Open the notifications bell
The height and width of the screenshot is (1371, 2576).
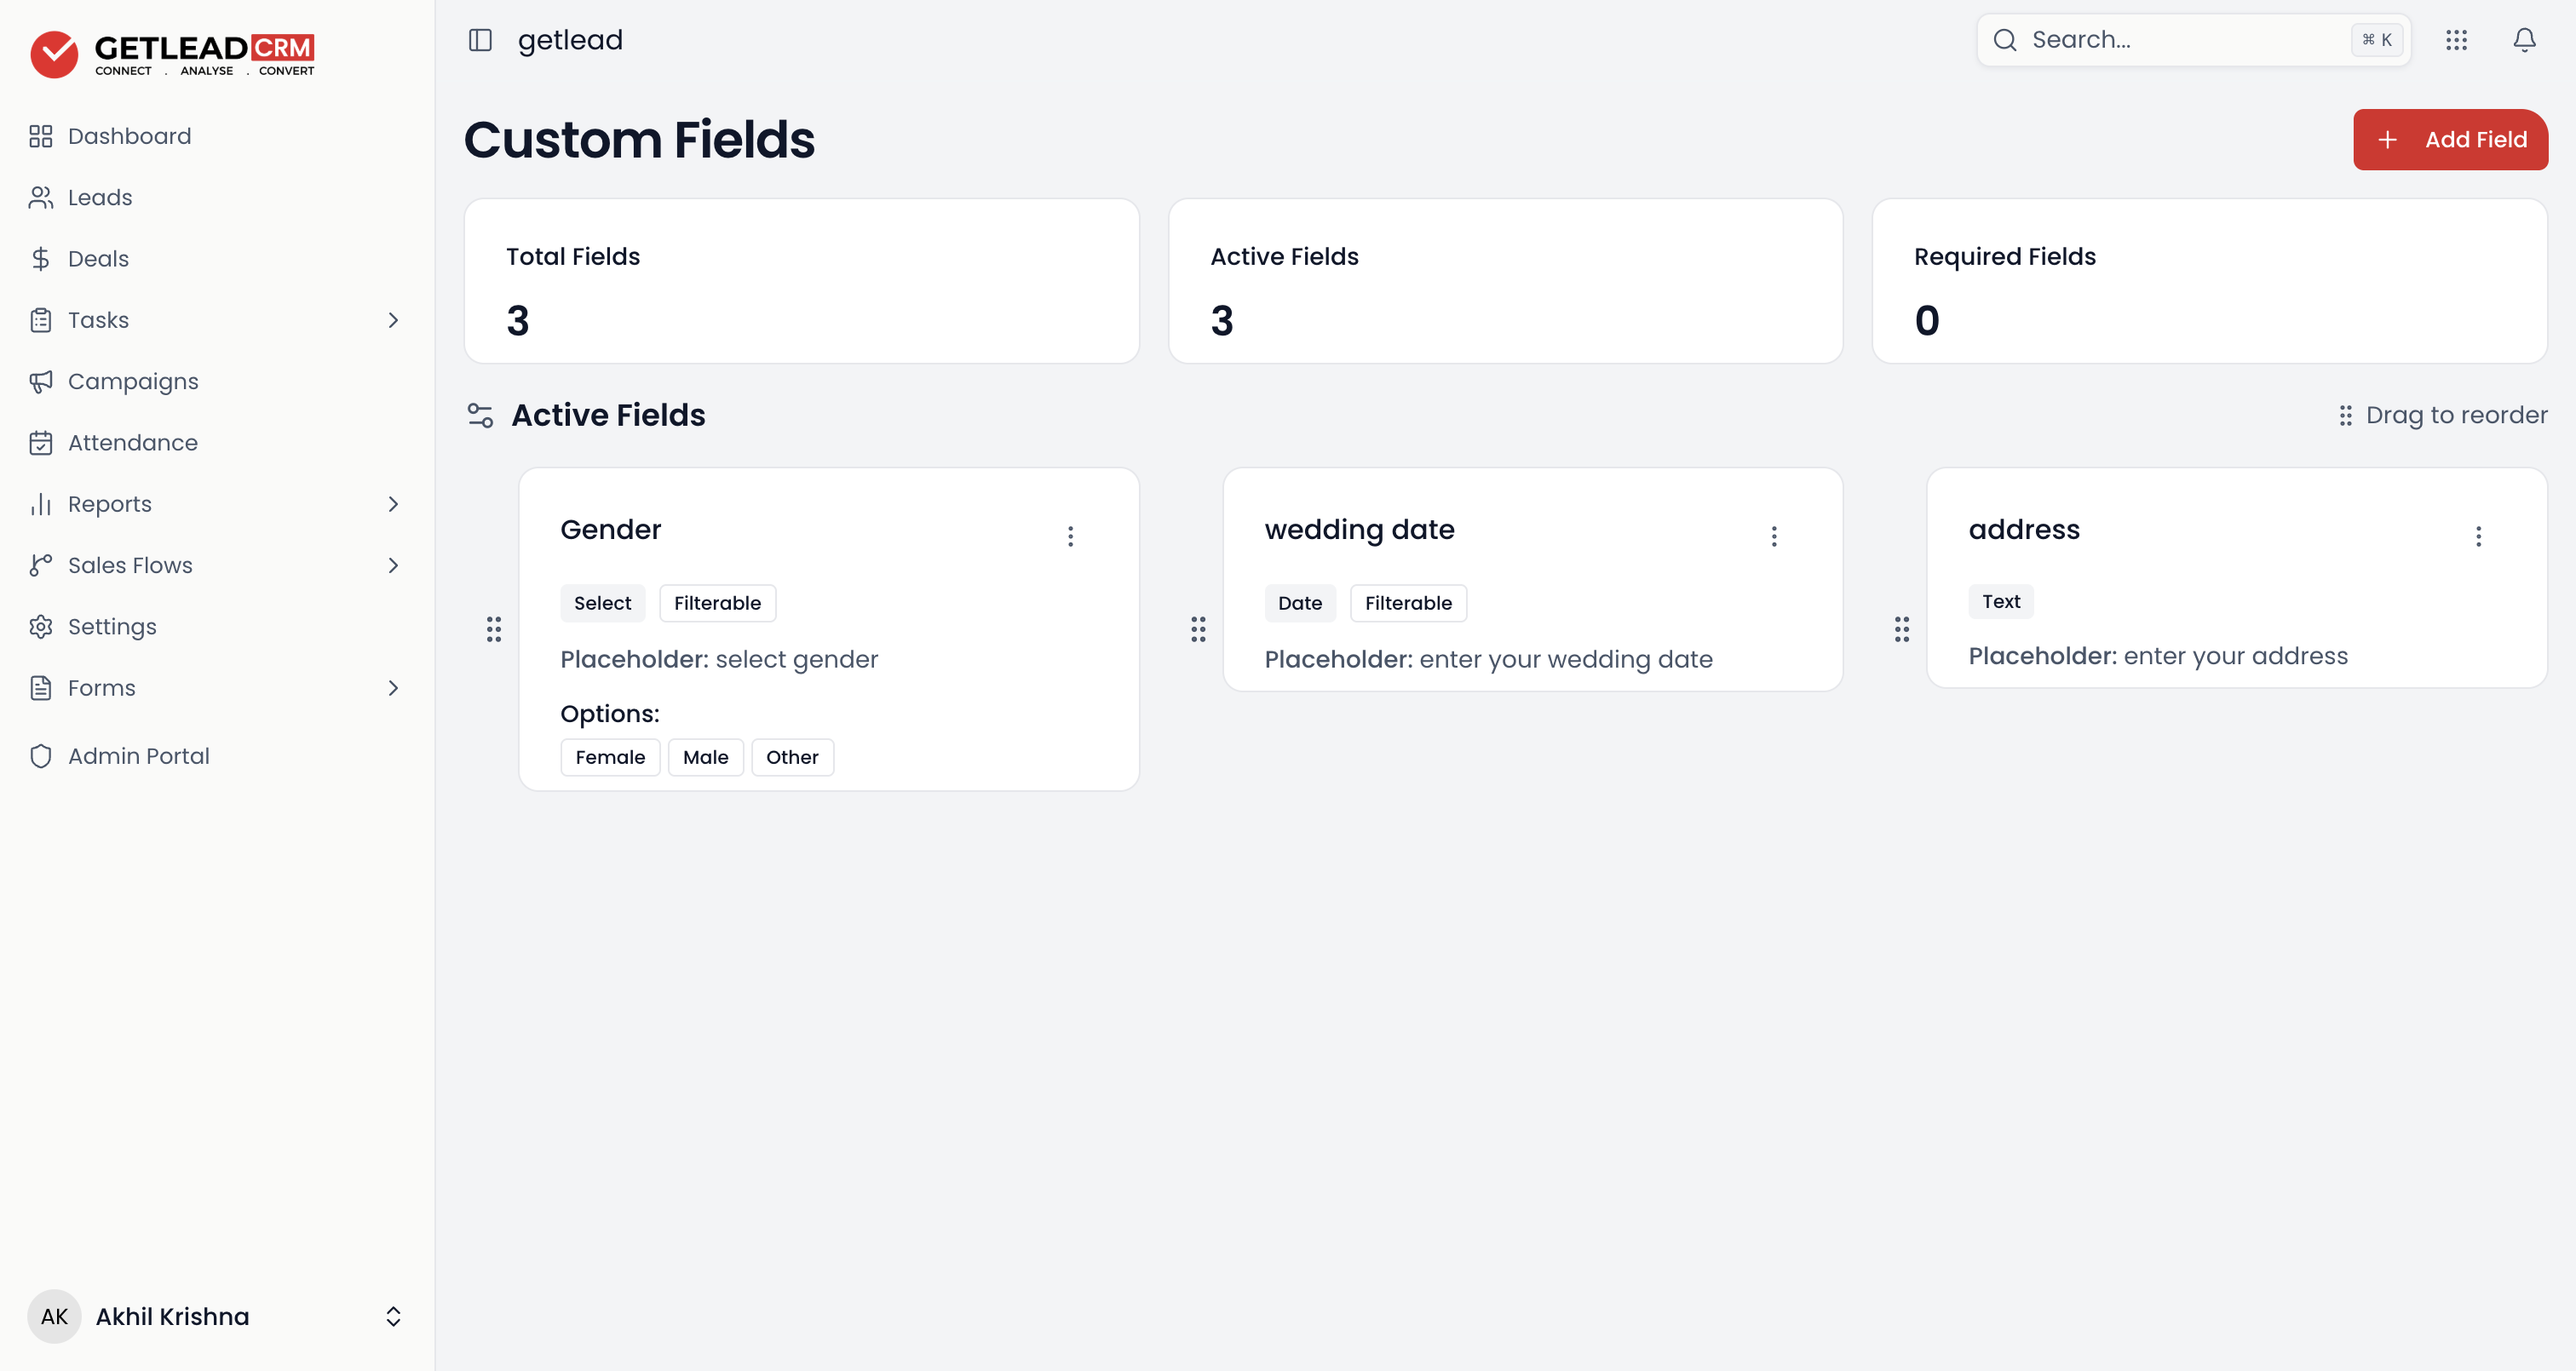click(2524, 40)
